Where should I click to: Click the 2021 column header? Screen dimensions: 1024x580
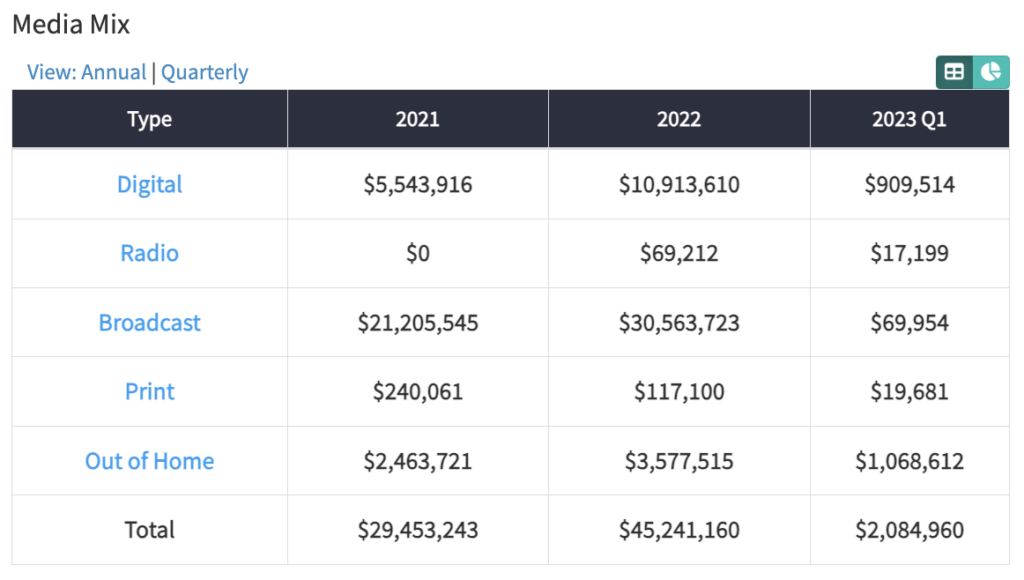click(x=418, y=119)
